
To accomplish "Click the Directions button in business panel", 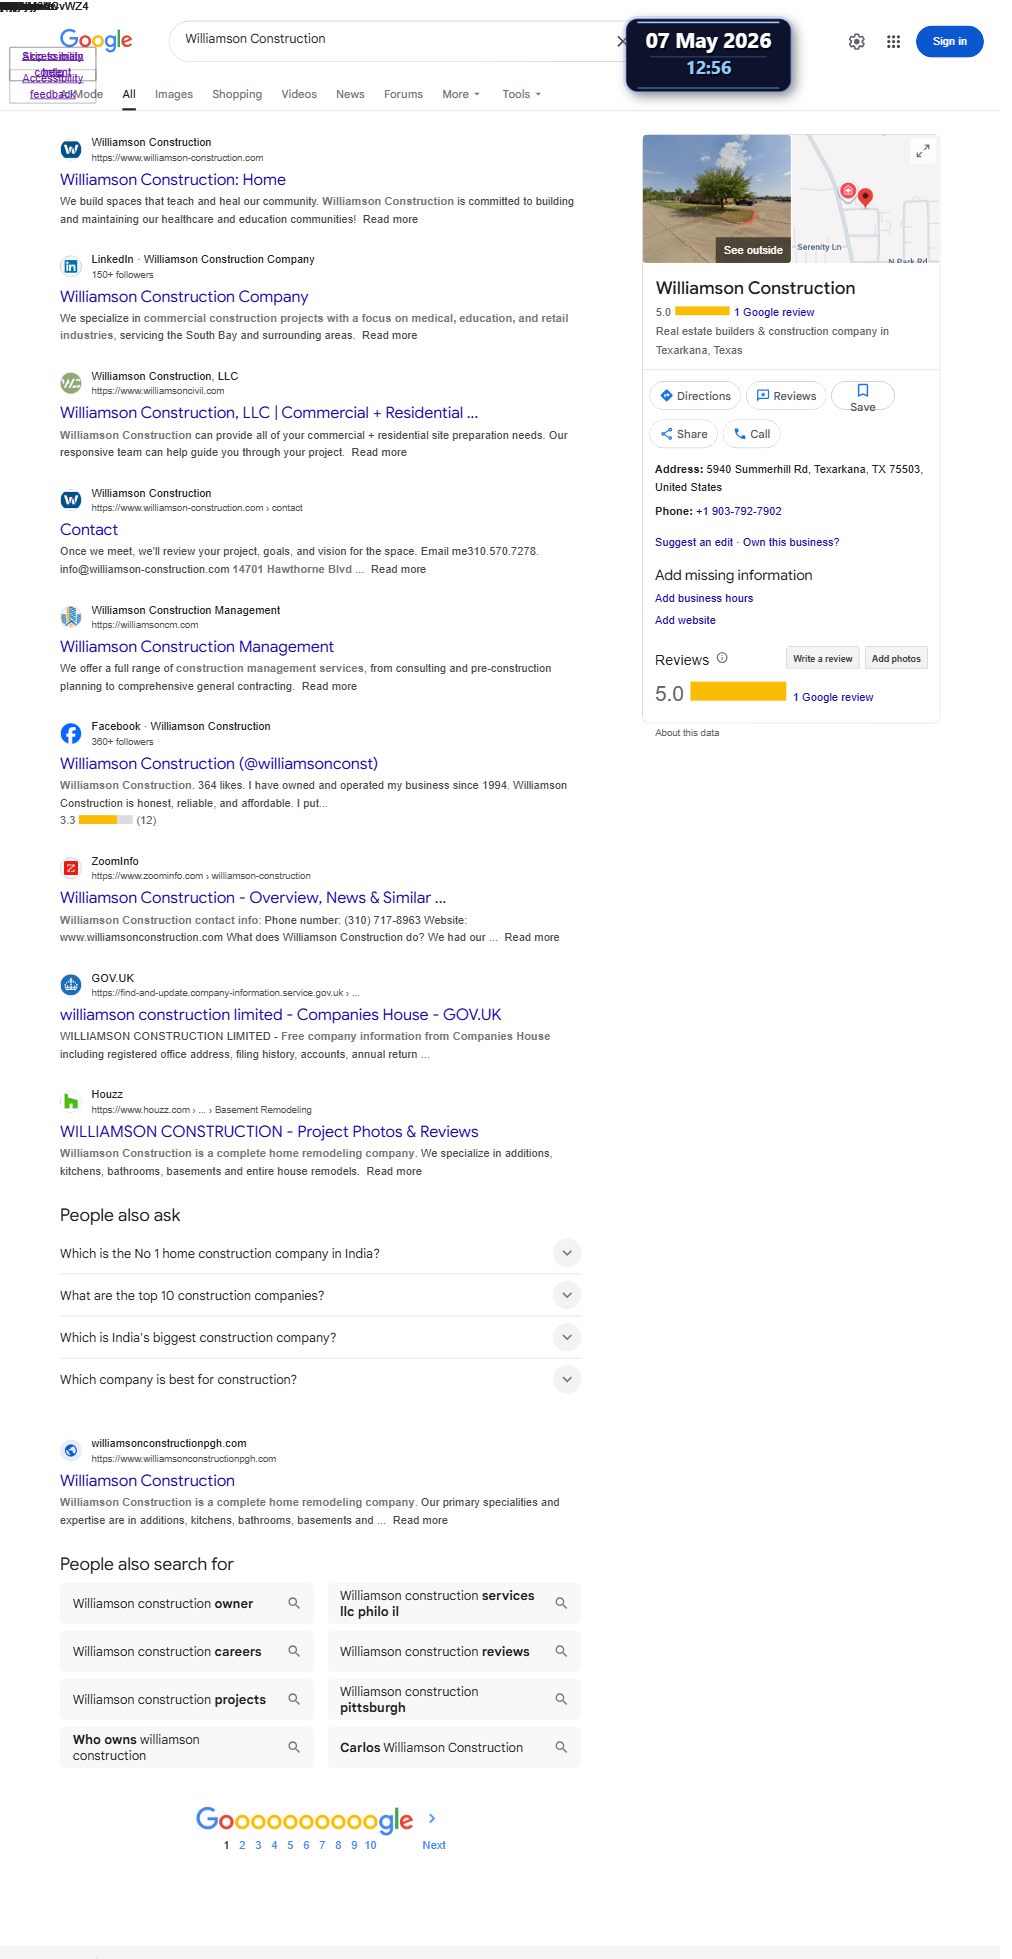I will tap(695, 396).
